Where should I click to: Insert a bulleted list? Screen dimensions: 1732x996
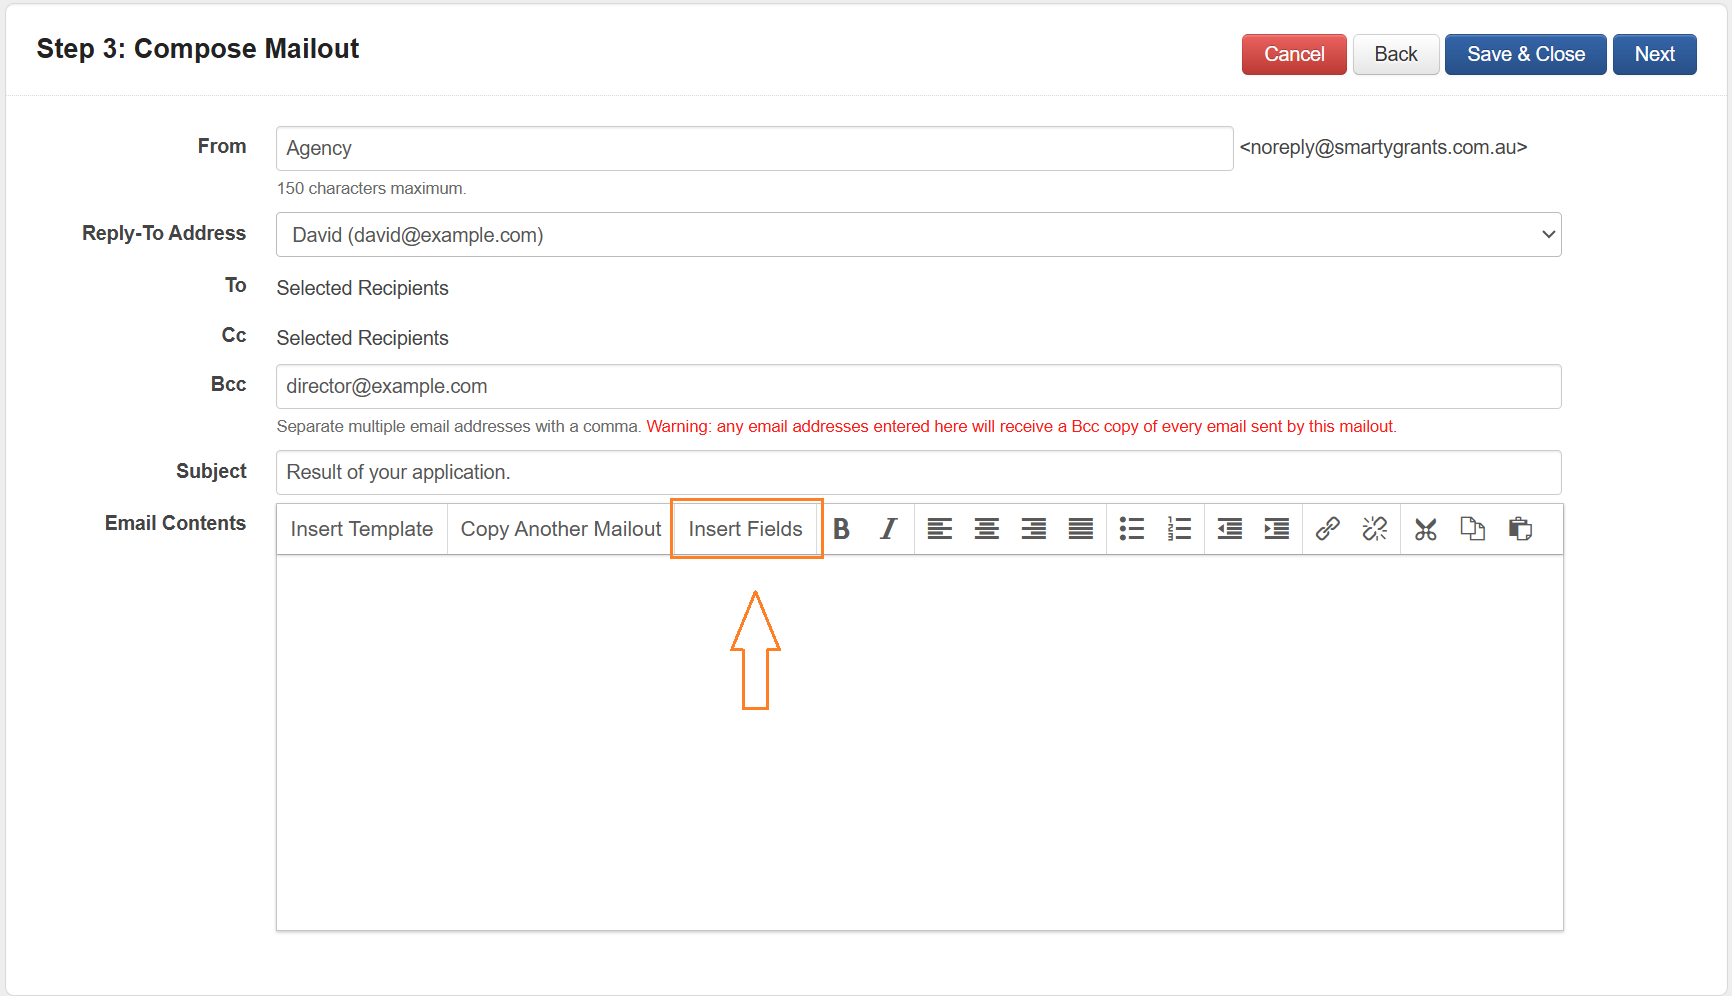tap(1131, 529)
